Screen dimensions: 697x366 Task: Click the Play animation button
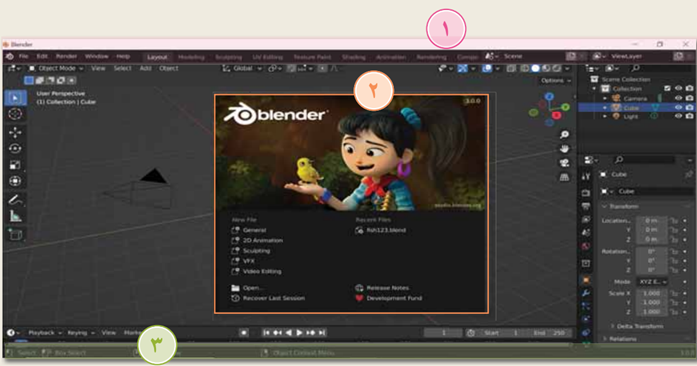[299, 333]
